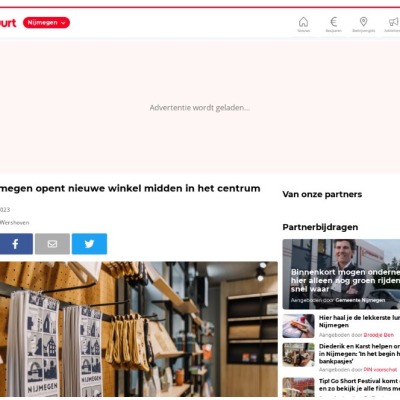The height and width of the screenshot is (400, 400).
Task: Expand the Nijmegen location dropdown
Action: pyautogui.click(x=46, y=23)
